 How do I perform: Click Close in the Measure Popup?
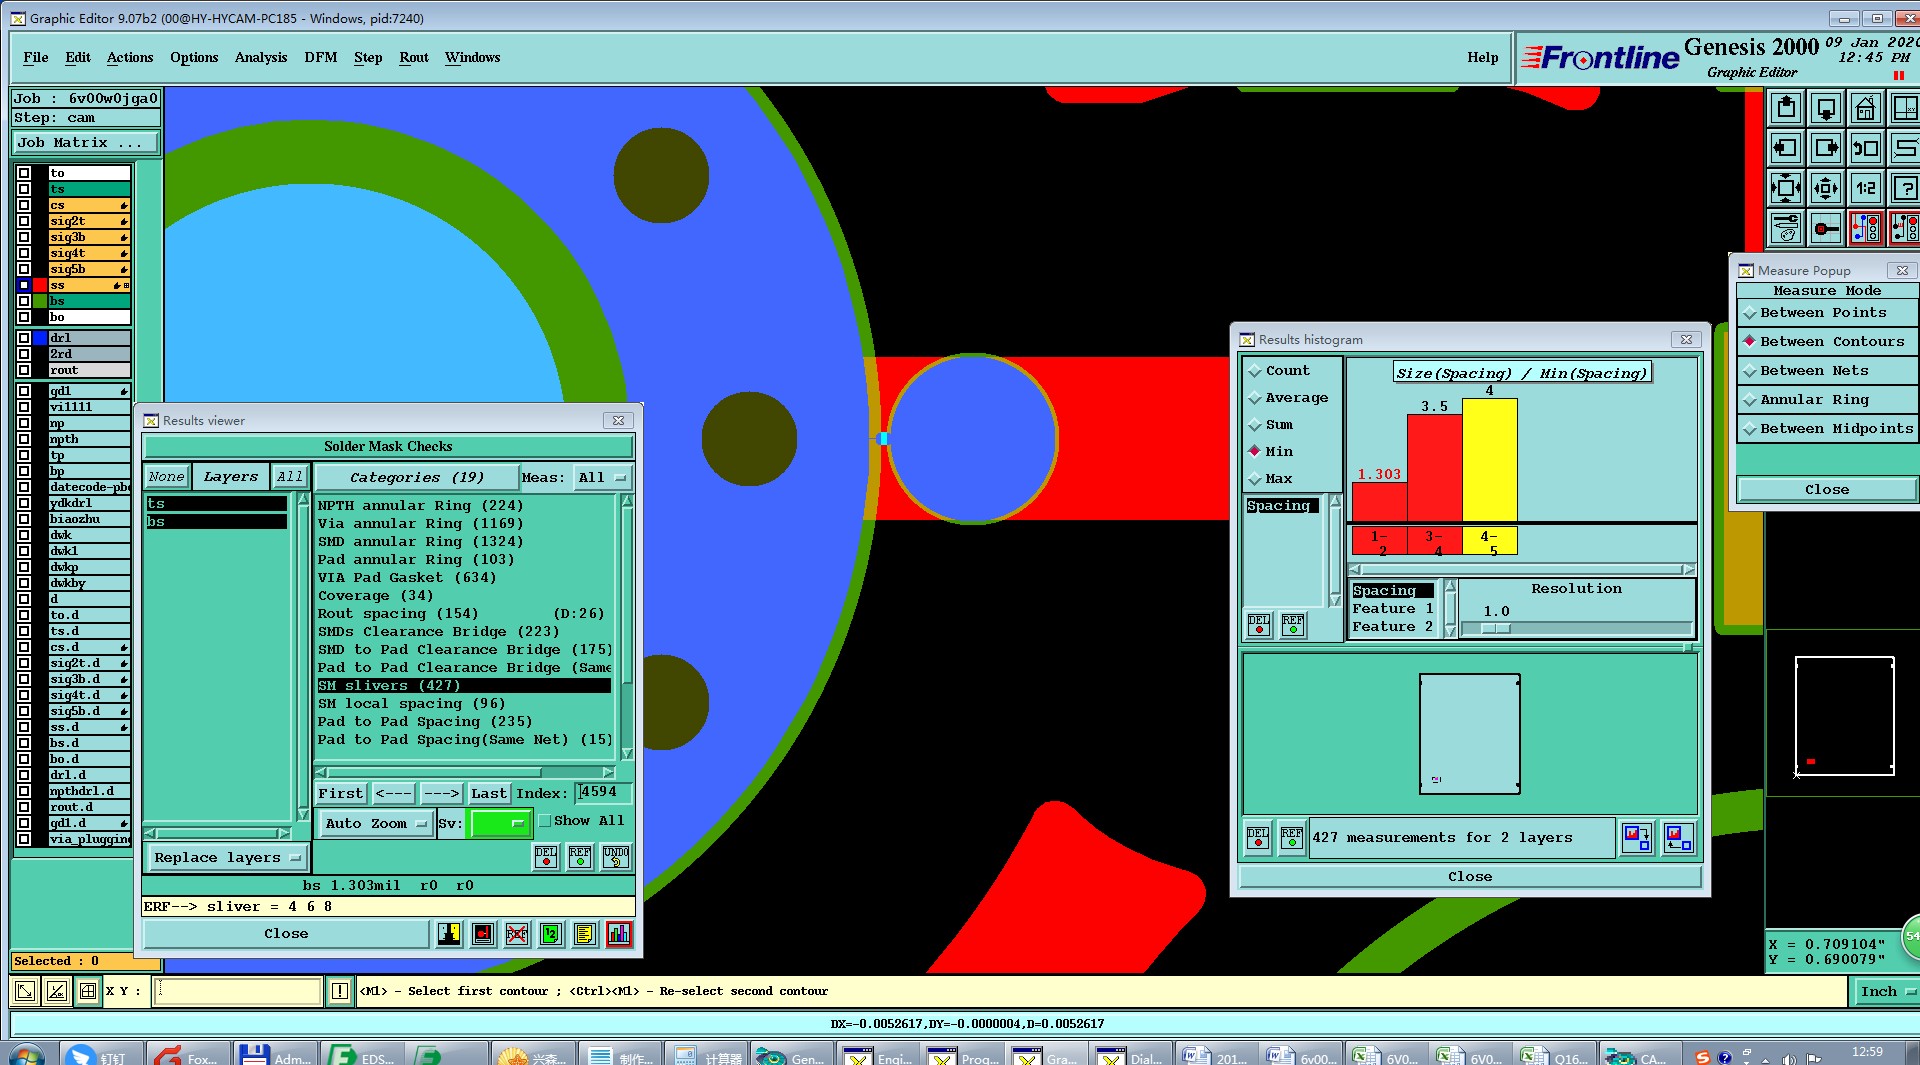coord(1827,490)
